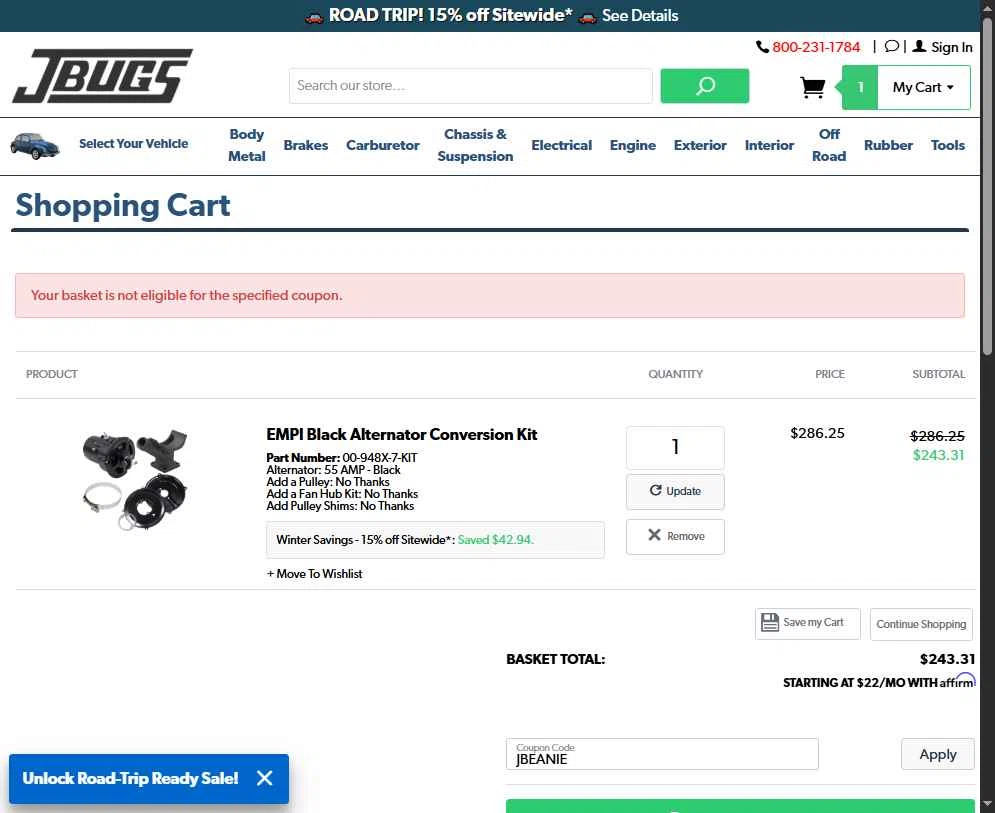Click the Continue Shopping button
This screenshot has width=995, height=813.
(921, 624)
